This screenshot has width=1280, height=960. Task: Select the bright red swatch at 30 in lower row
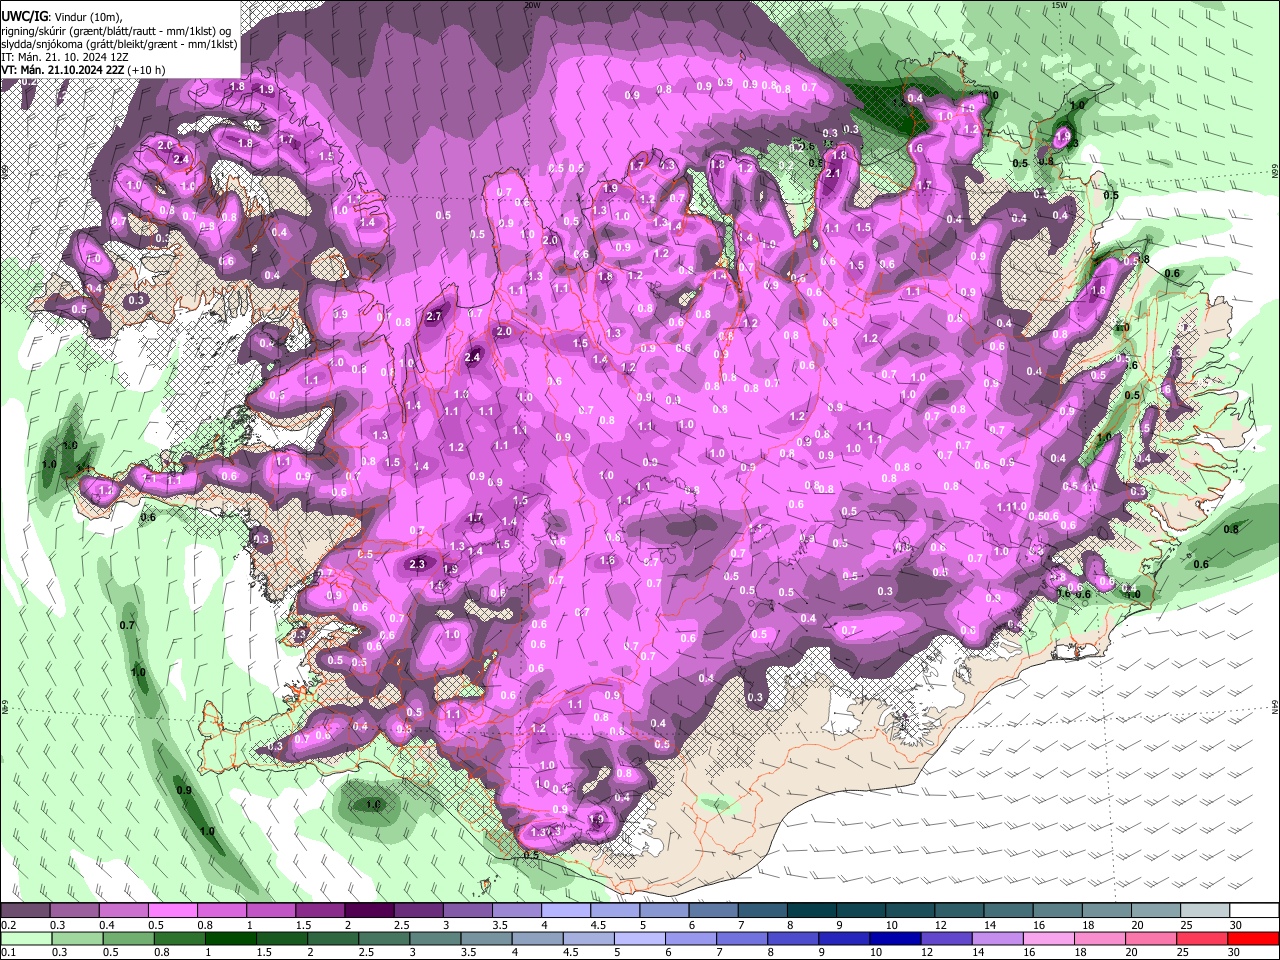[x=1252, y=938]
